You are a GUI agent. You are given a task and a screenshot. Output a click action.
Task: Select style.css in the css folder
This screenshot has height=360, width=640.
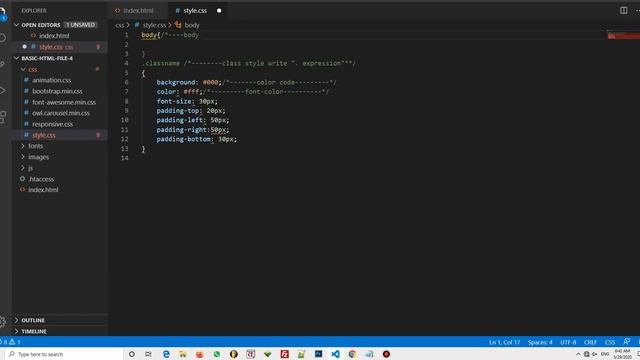tap(60, 135)
